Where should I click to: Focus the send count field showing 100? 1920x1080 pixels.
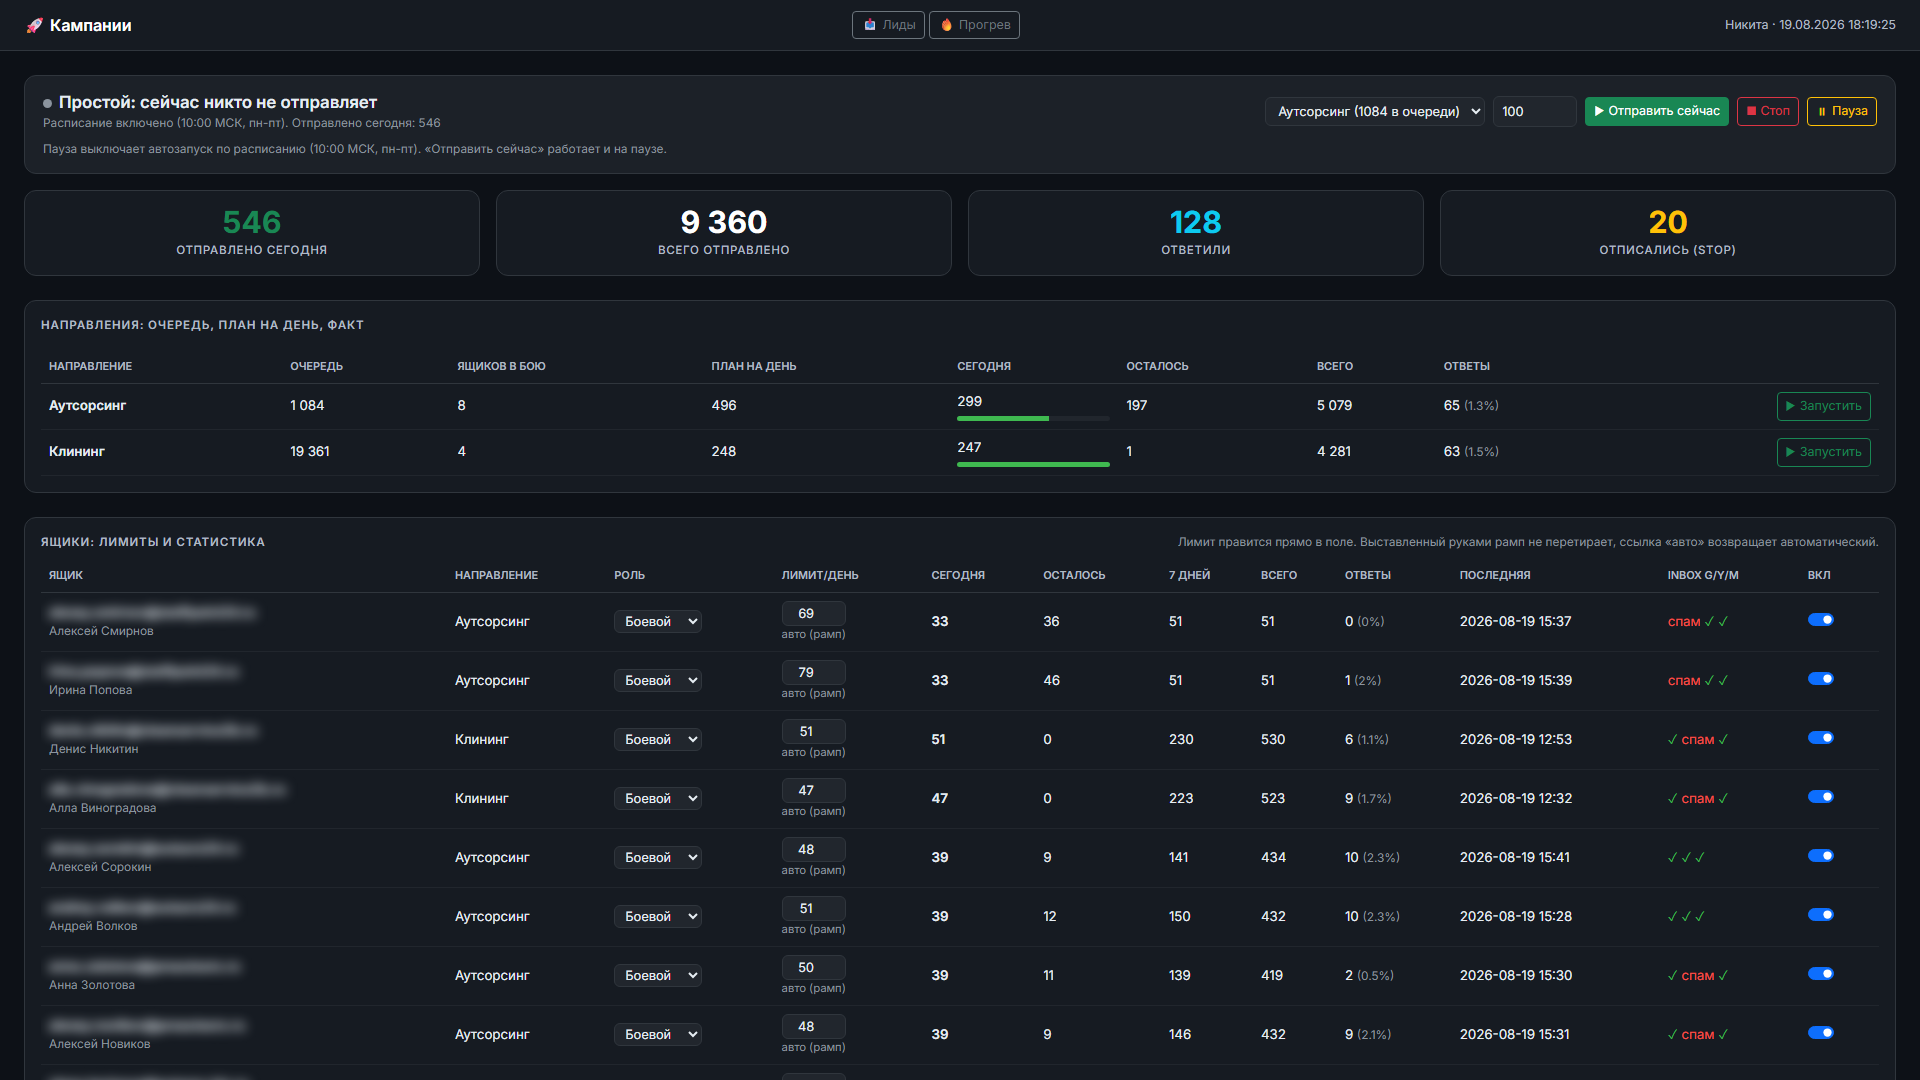1534,111
